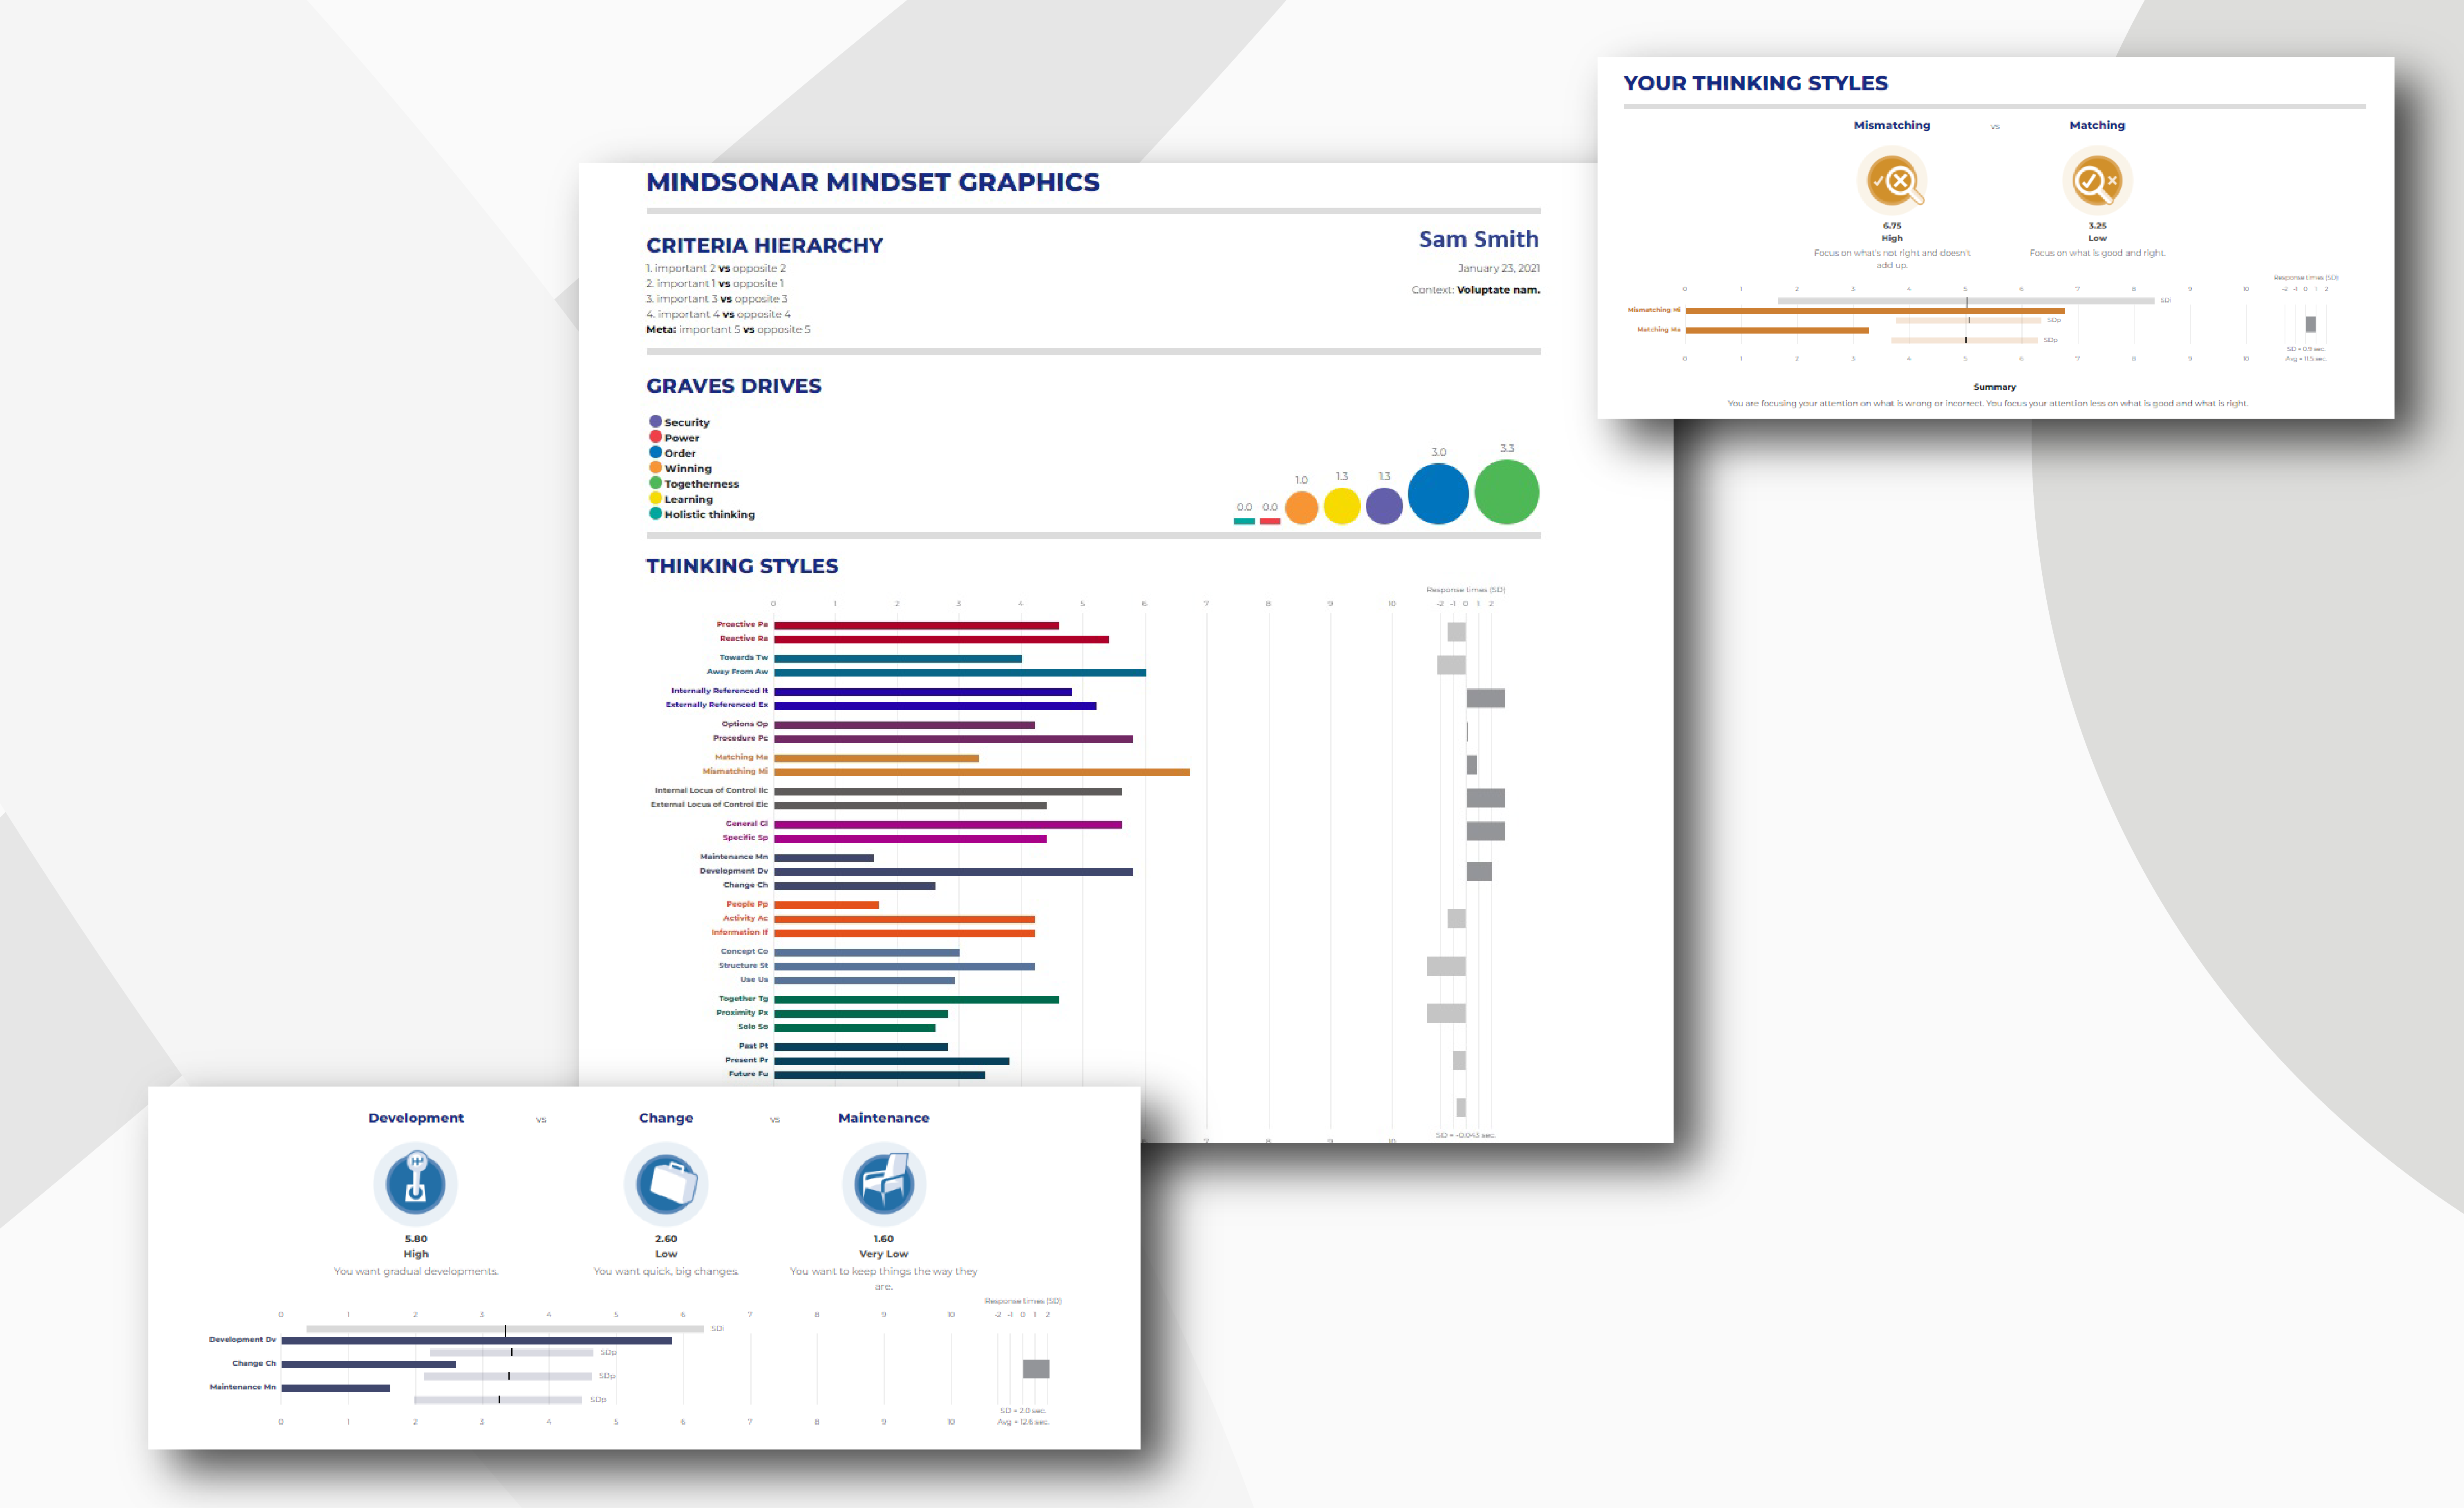Click the Mismatching magnifier icon in Your Thinking Styles
The width and height of the screenshot is (2464, 1508).
click(1892, 181)
